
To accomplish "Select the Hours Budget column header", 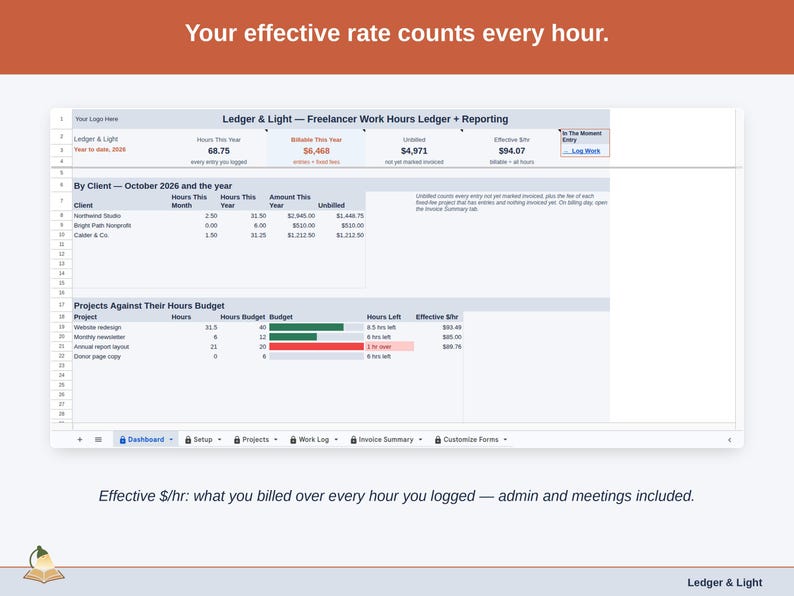I will coord(243,317).
